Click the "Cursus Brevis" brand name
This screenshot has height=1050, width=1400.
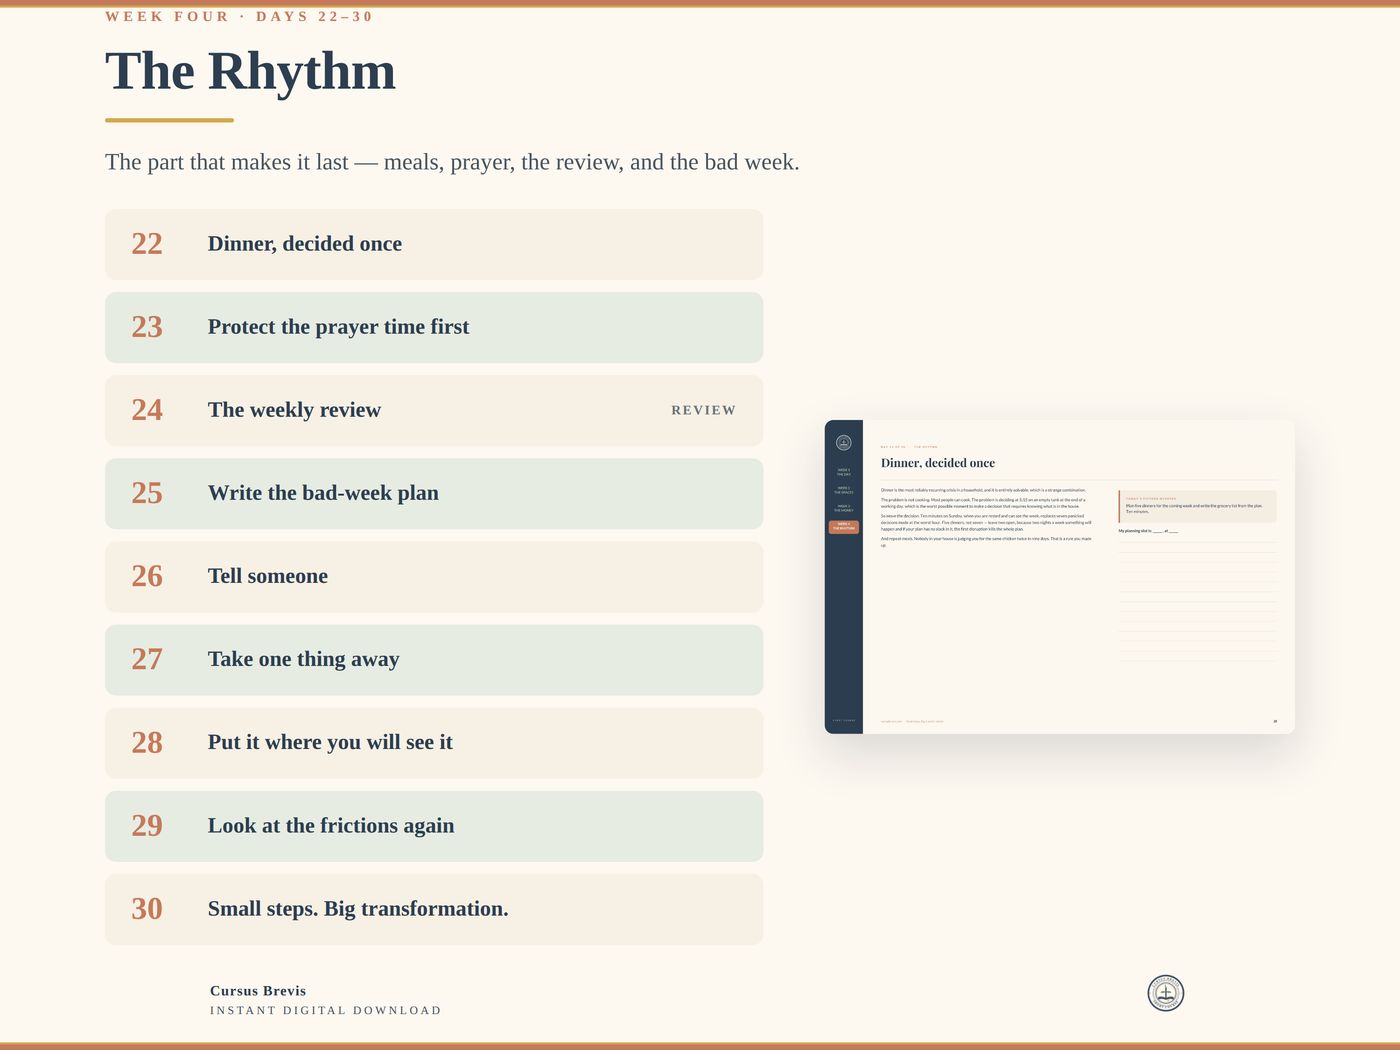(x=258, y=991)
